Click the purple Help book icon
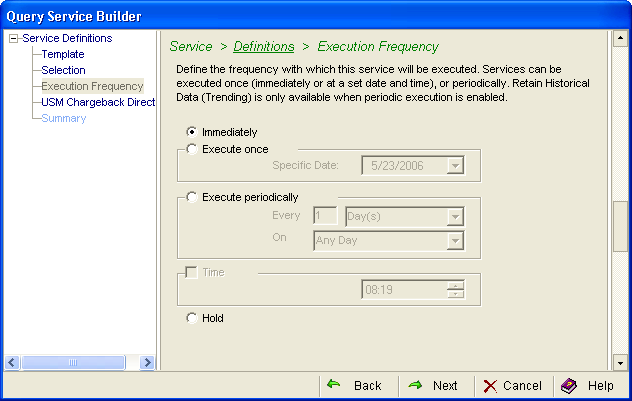This screenshot has width=632, height=401. (569, 386)
